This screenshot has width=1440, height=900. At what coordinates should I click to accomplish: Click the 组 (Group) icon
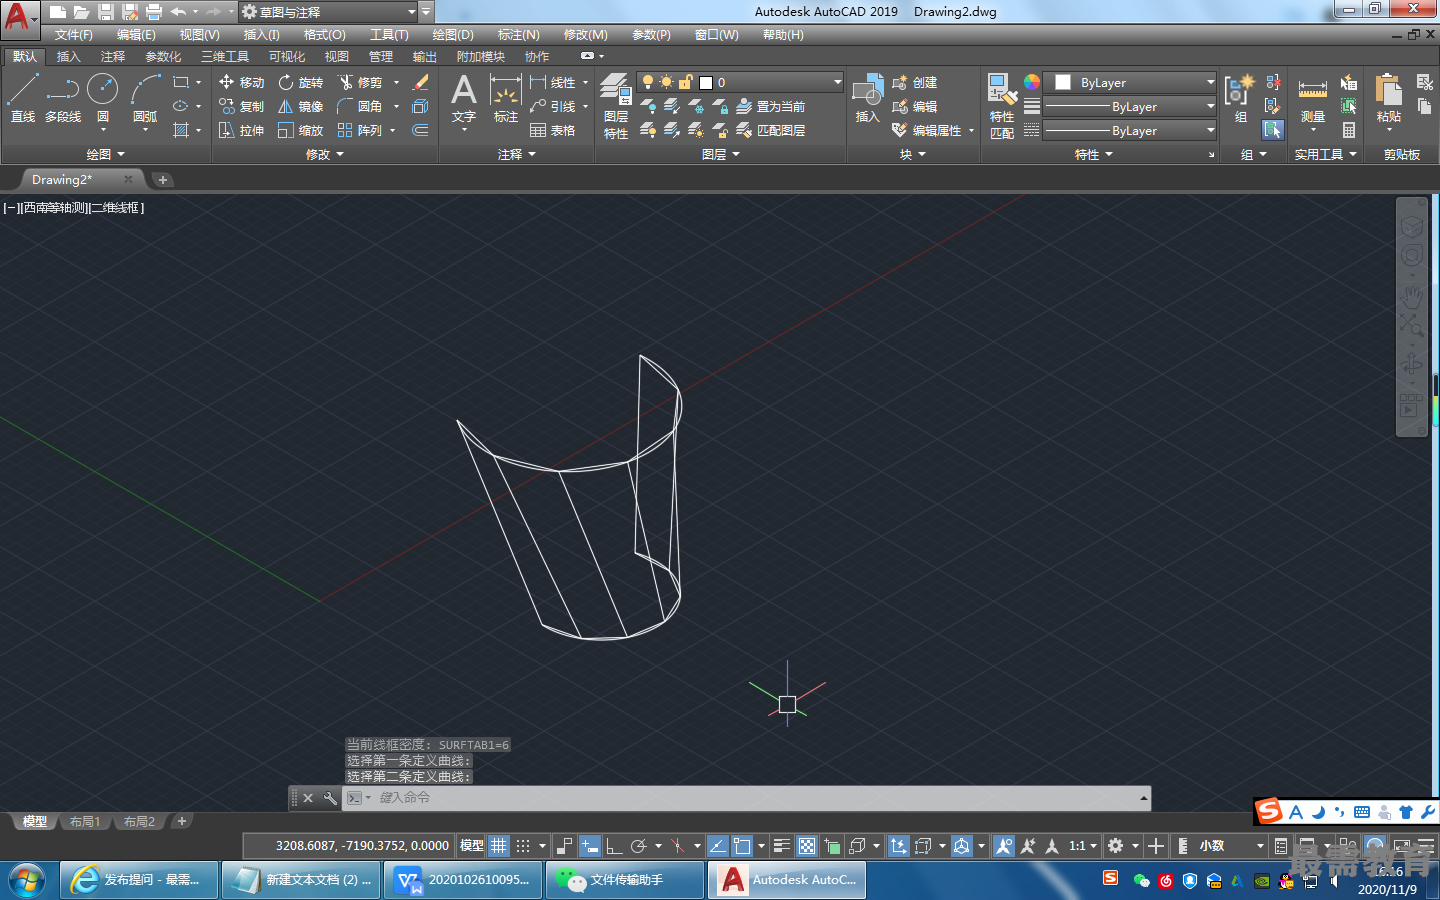[1240, 98]
